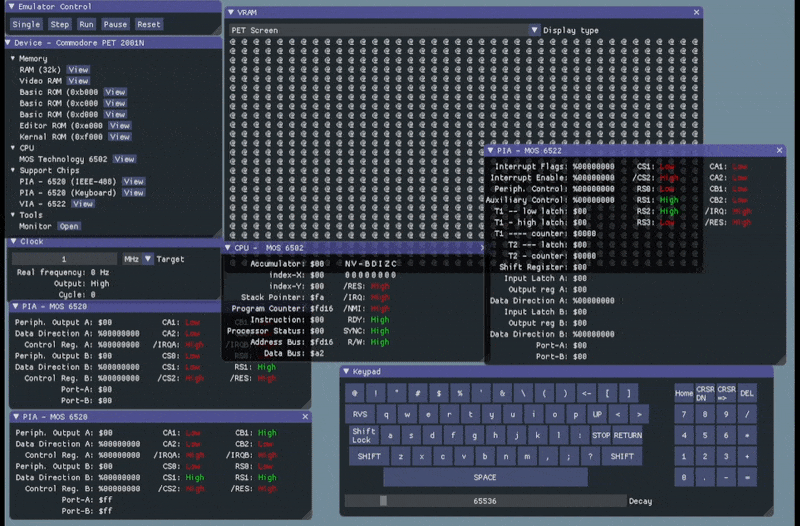The width and height of the screenshot is (800, 526).
Task: Collapse the Tools tree section
Action: (x=13, y=214)
